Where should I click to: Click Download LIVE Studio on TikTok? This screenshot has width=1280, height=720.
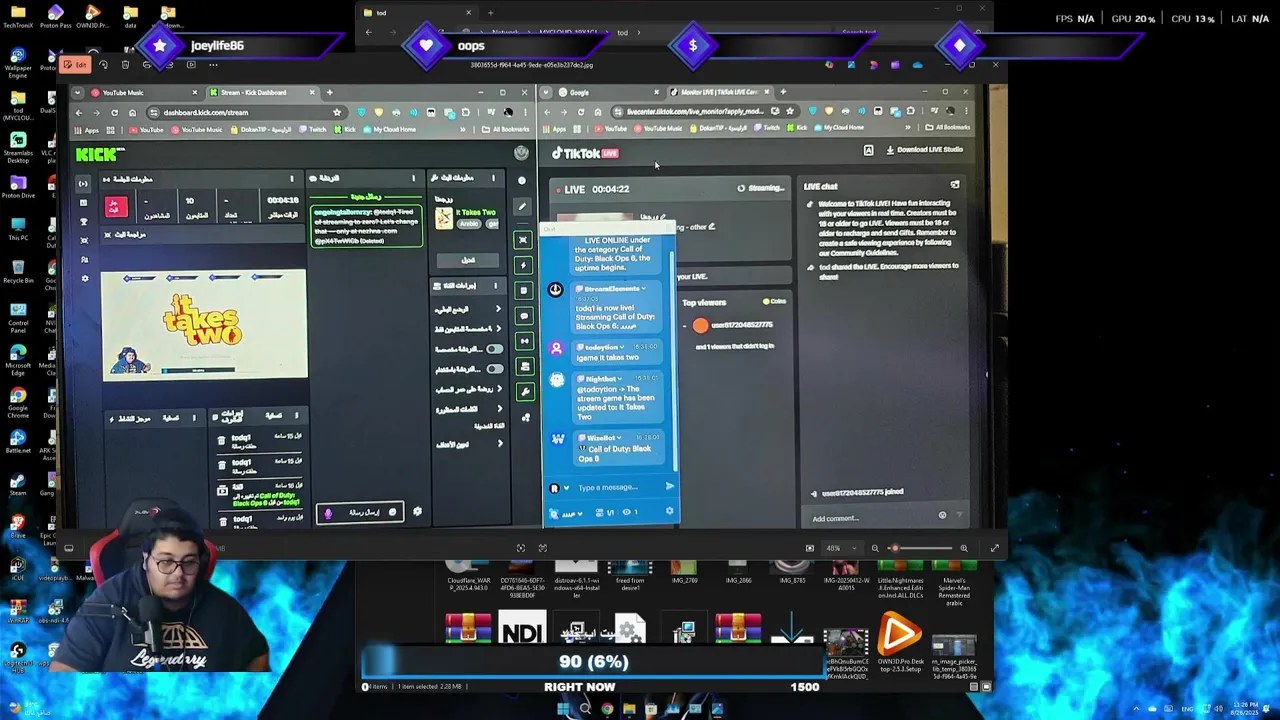pos(925,150)
